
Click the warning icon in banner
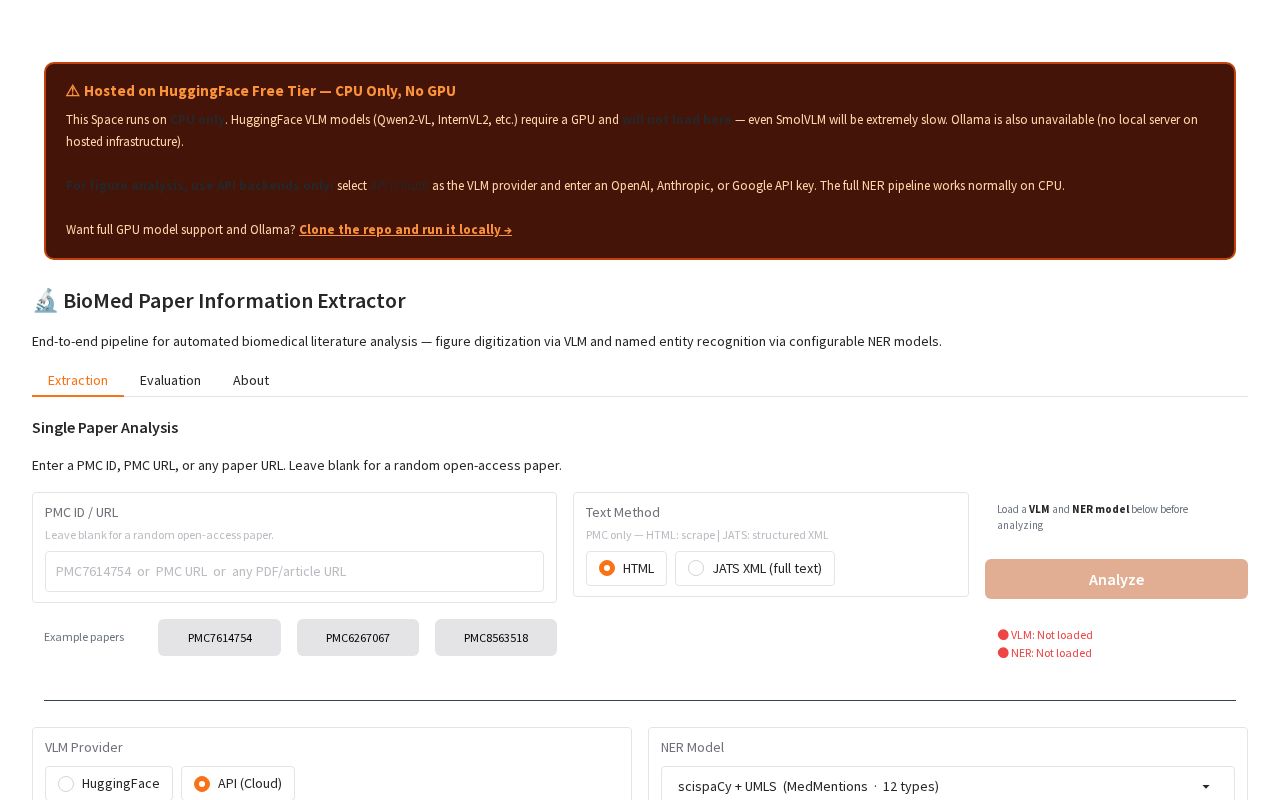pyautogui.click(x=73, y=91)
